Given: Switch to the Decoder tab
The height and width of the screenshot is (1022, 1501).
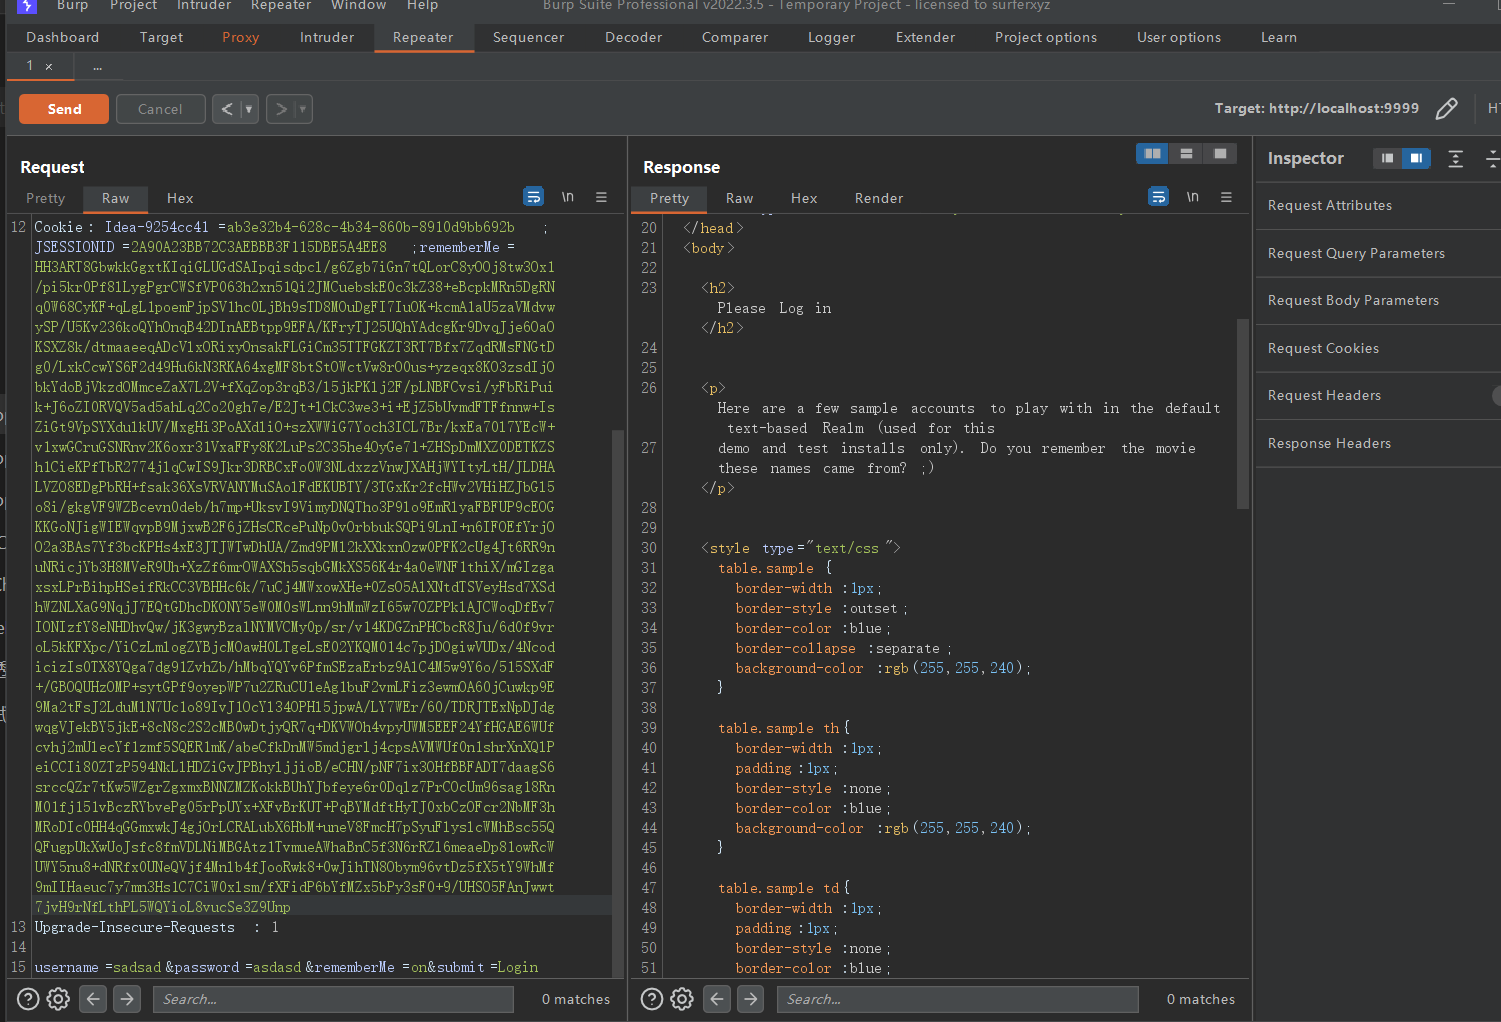Looking at the screenshot, I should [x=633, y=37].
